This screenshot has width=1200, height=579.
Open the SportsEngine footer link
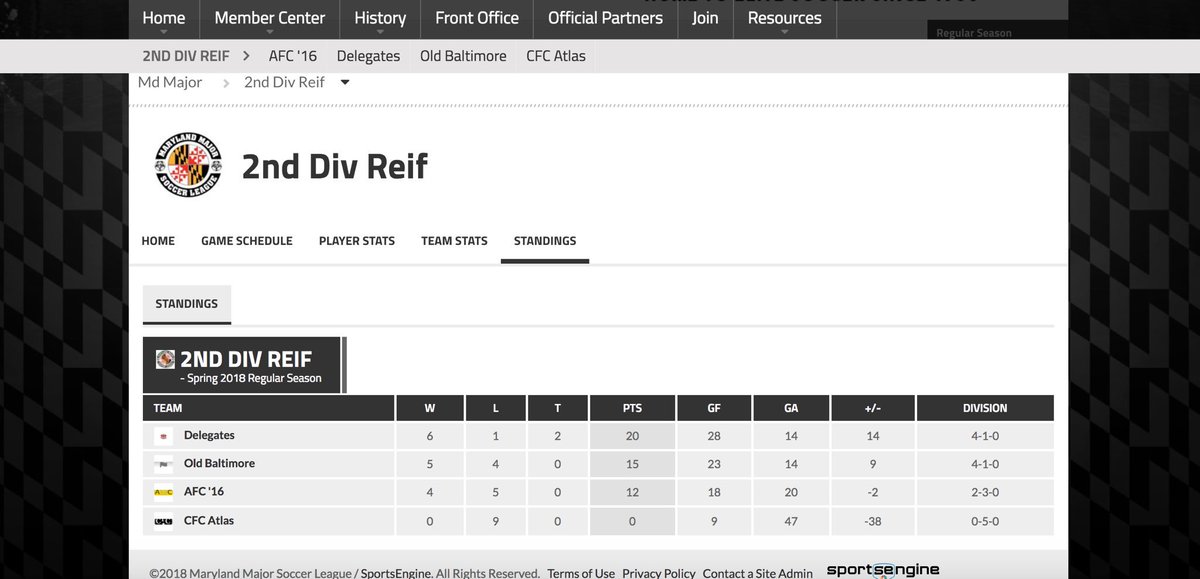click(396, 574)
